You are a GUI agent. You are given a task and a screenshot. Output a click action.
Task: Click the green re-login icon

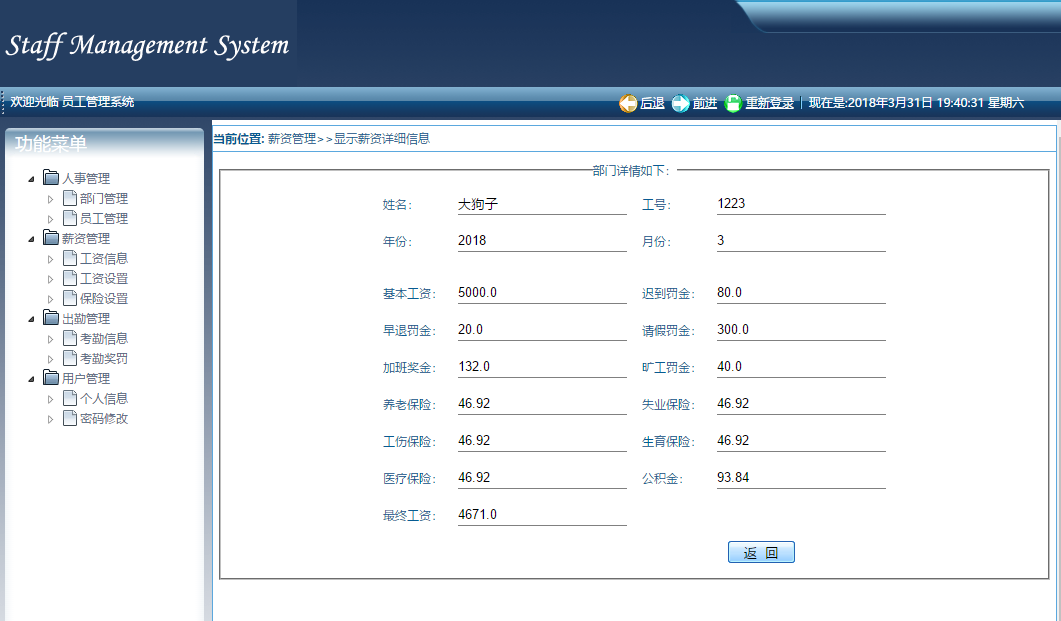click(733, 103)
